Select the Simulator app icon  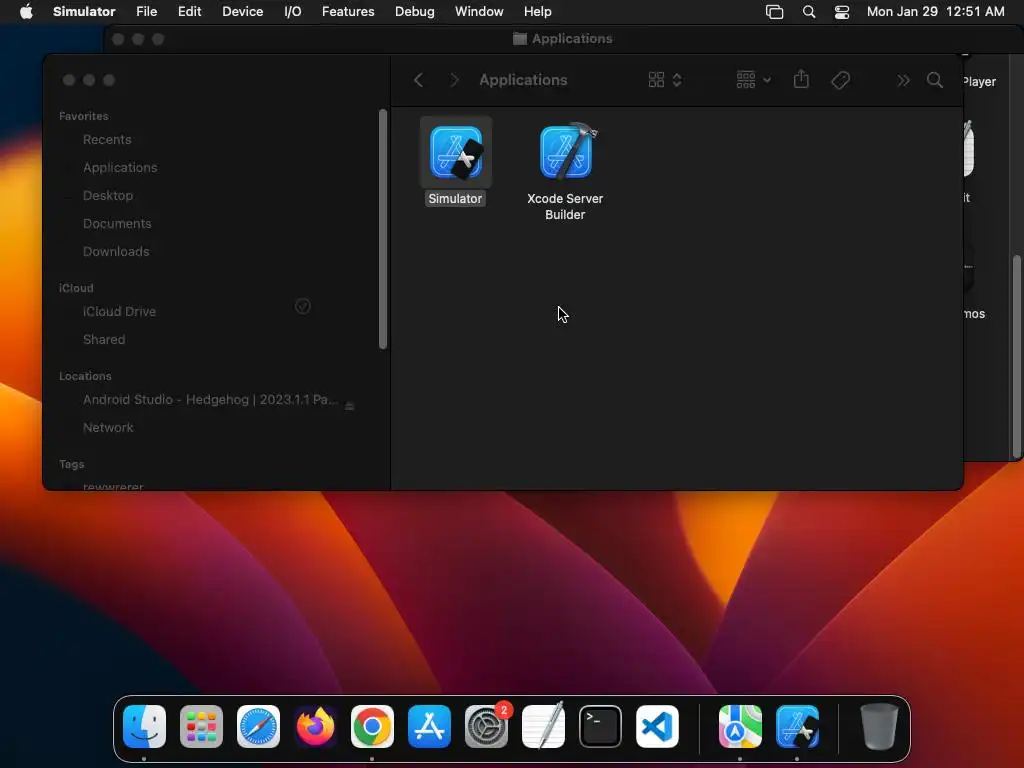pos(456,153)
